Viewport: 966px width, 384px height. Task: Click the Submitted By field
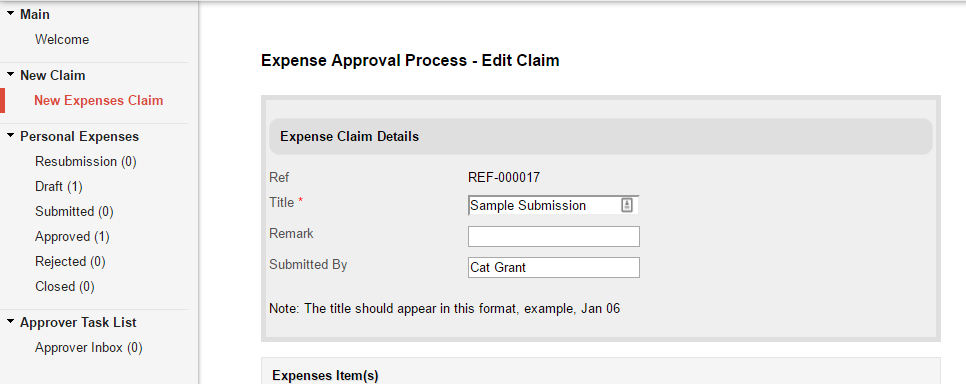(554, 268)
